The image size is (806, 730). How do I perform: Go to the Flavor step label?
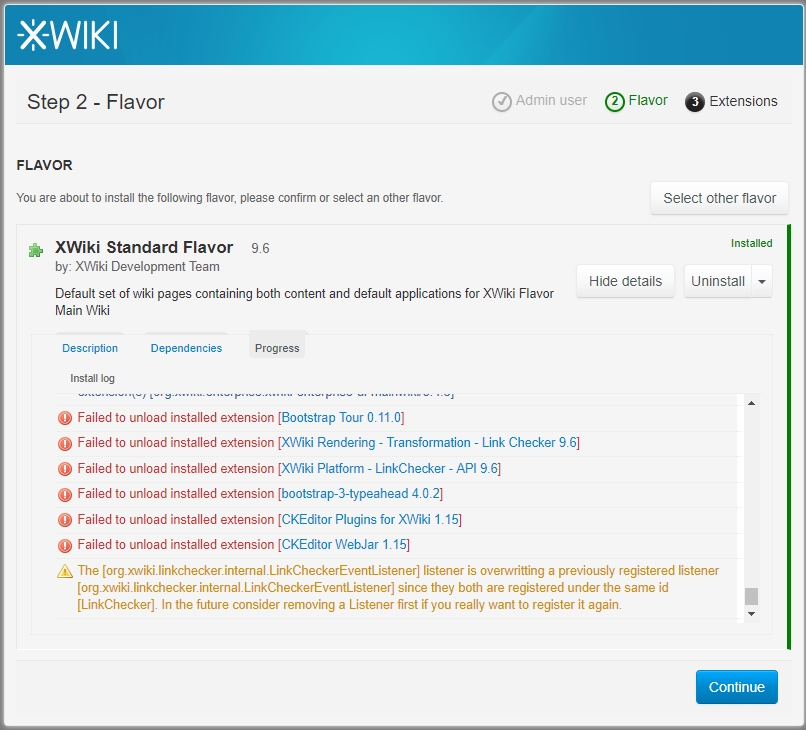[648, 100]
